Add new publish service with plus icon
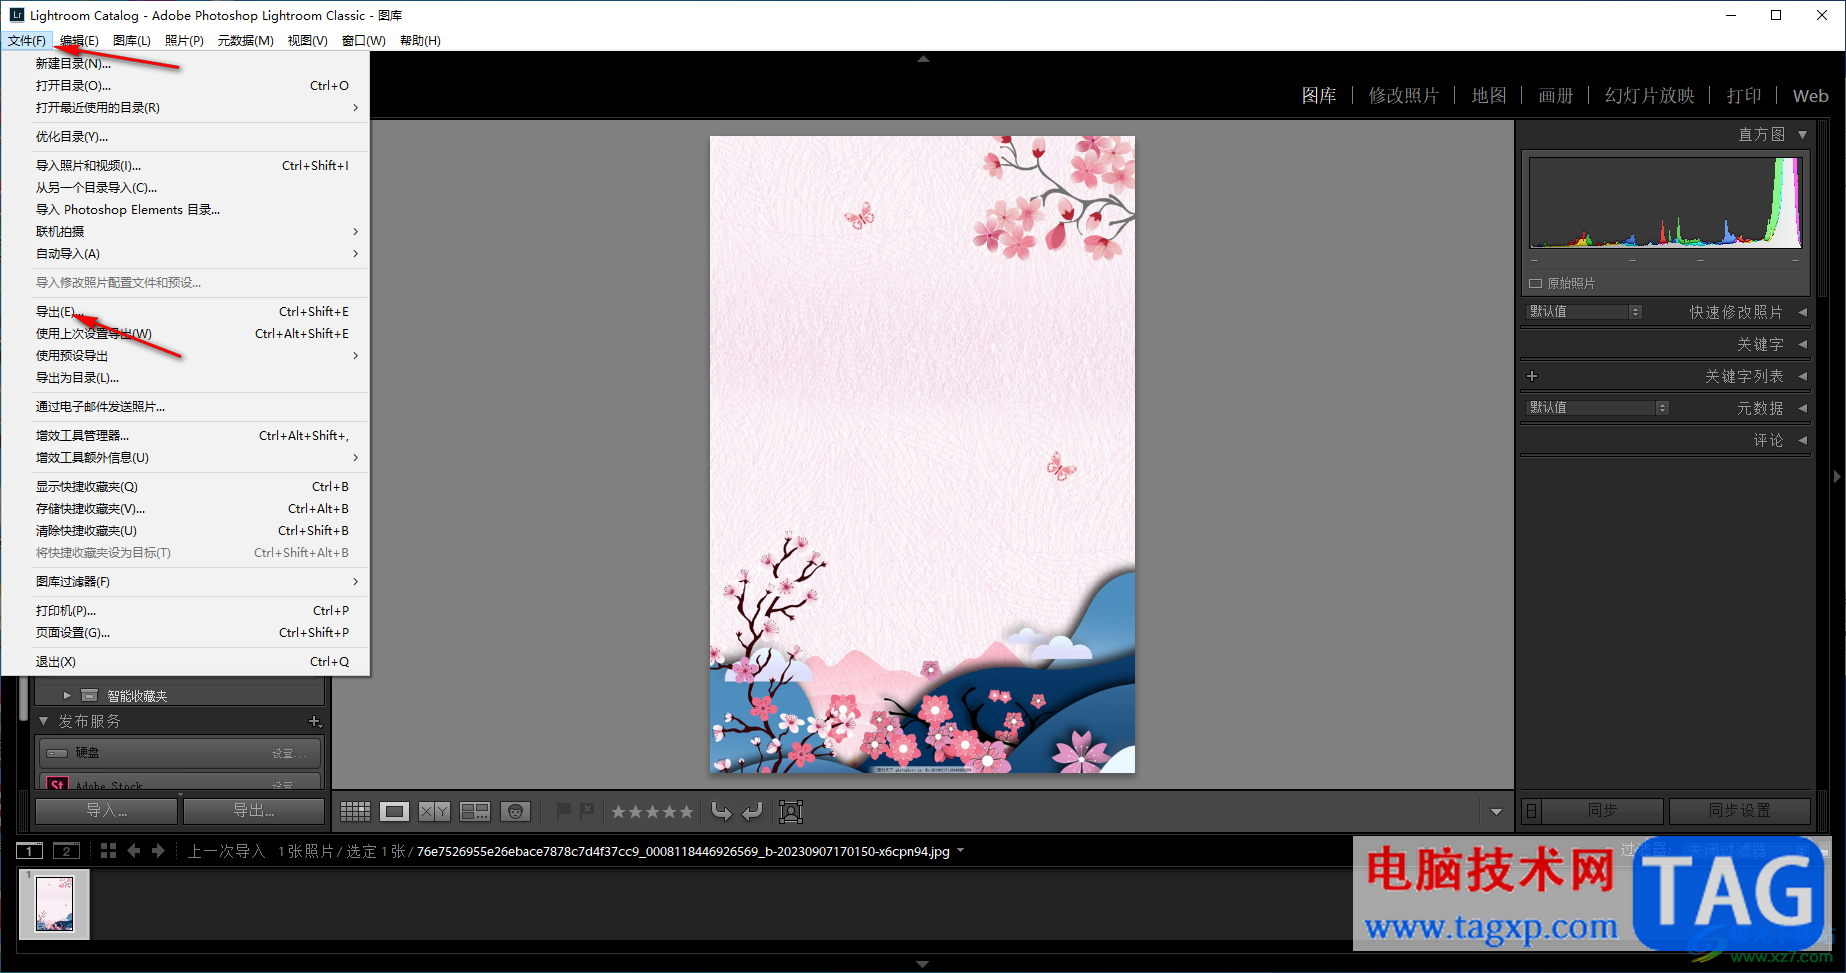This screenshot has height=973, width=1846. coord(315,721)
